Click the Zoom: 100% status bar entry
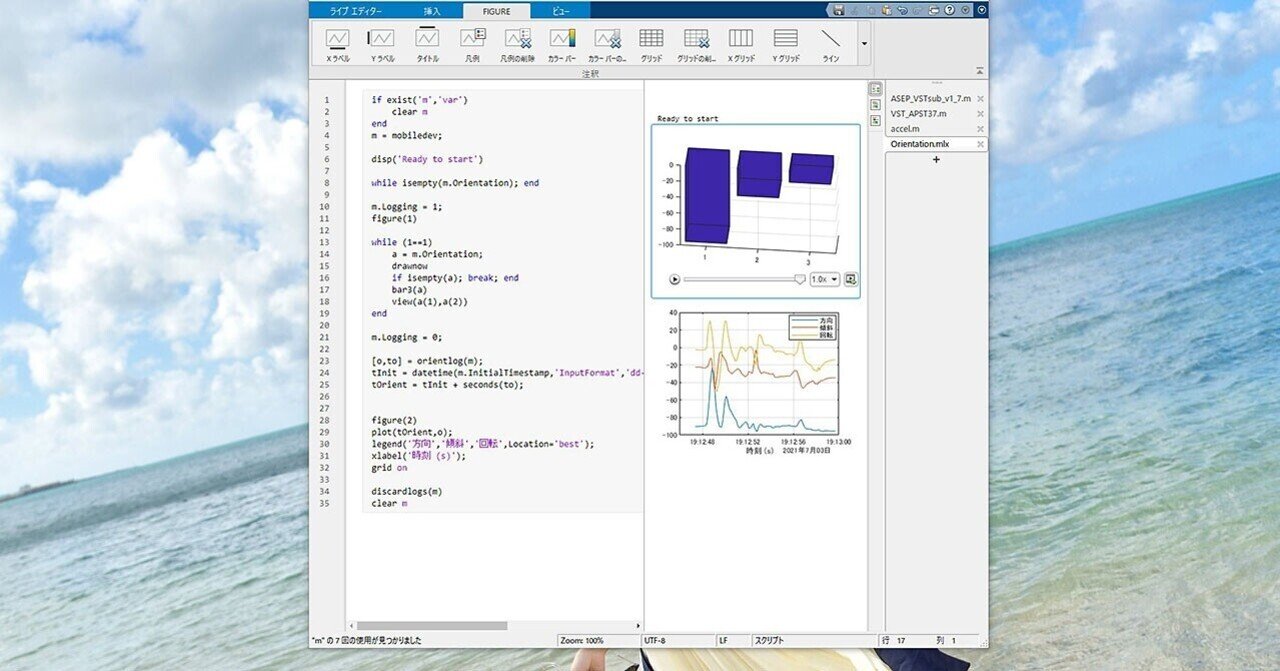 (x=597, y=640)
